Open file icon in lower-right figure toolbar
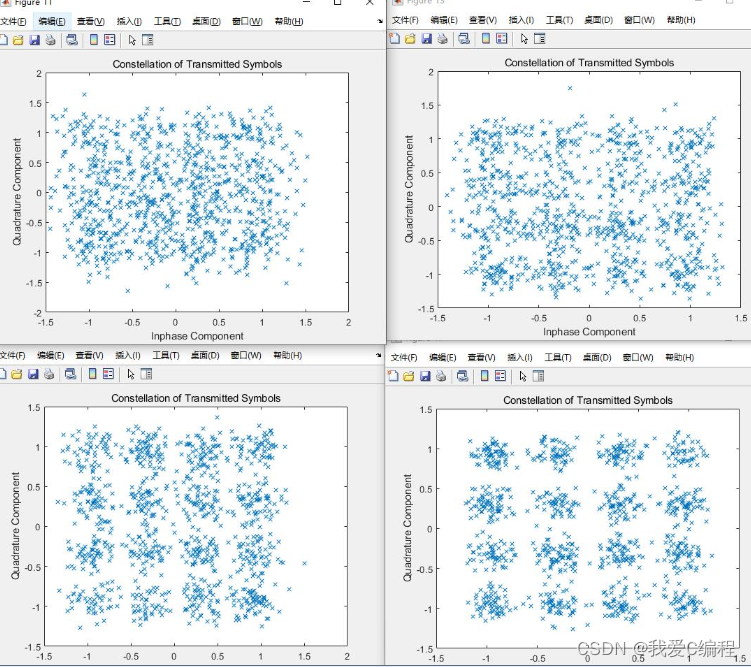The image size is (751, 667). (409, 376)
